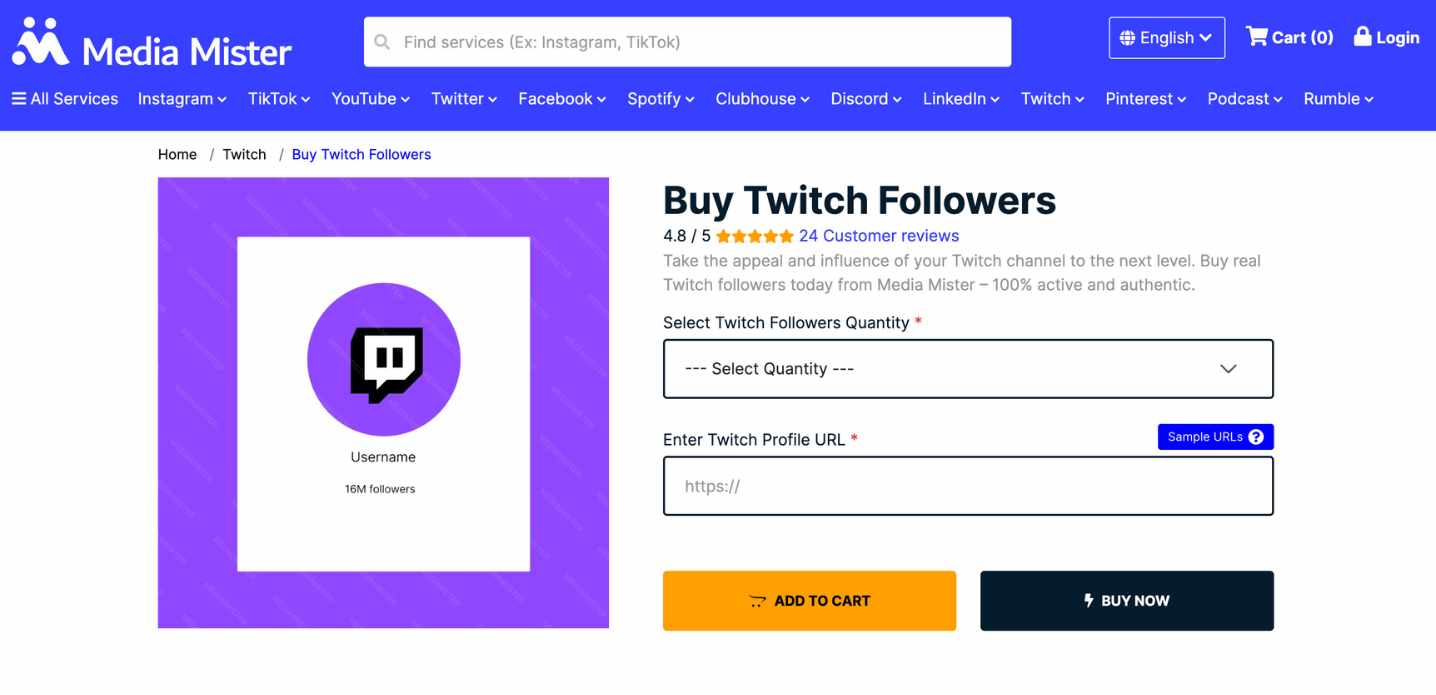
Task: Click the Login padlock icon
Action: pyautogui.click(x=1362, y=37)
